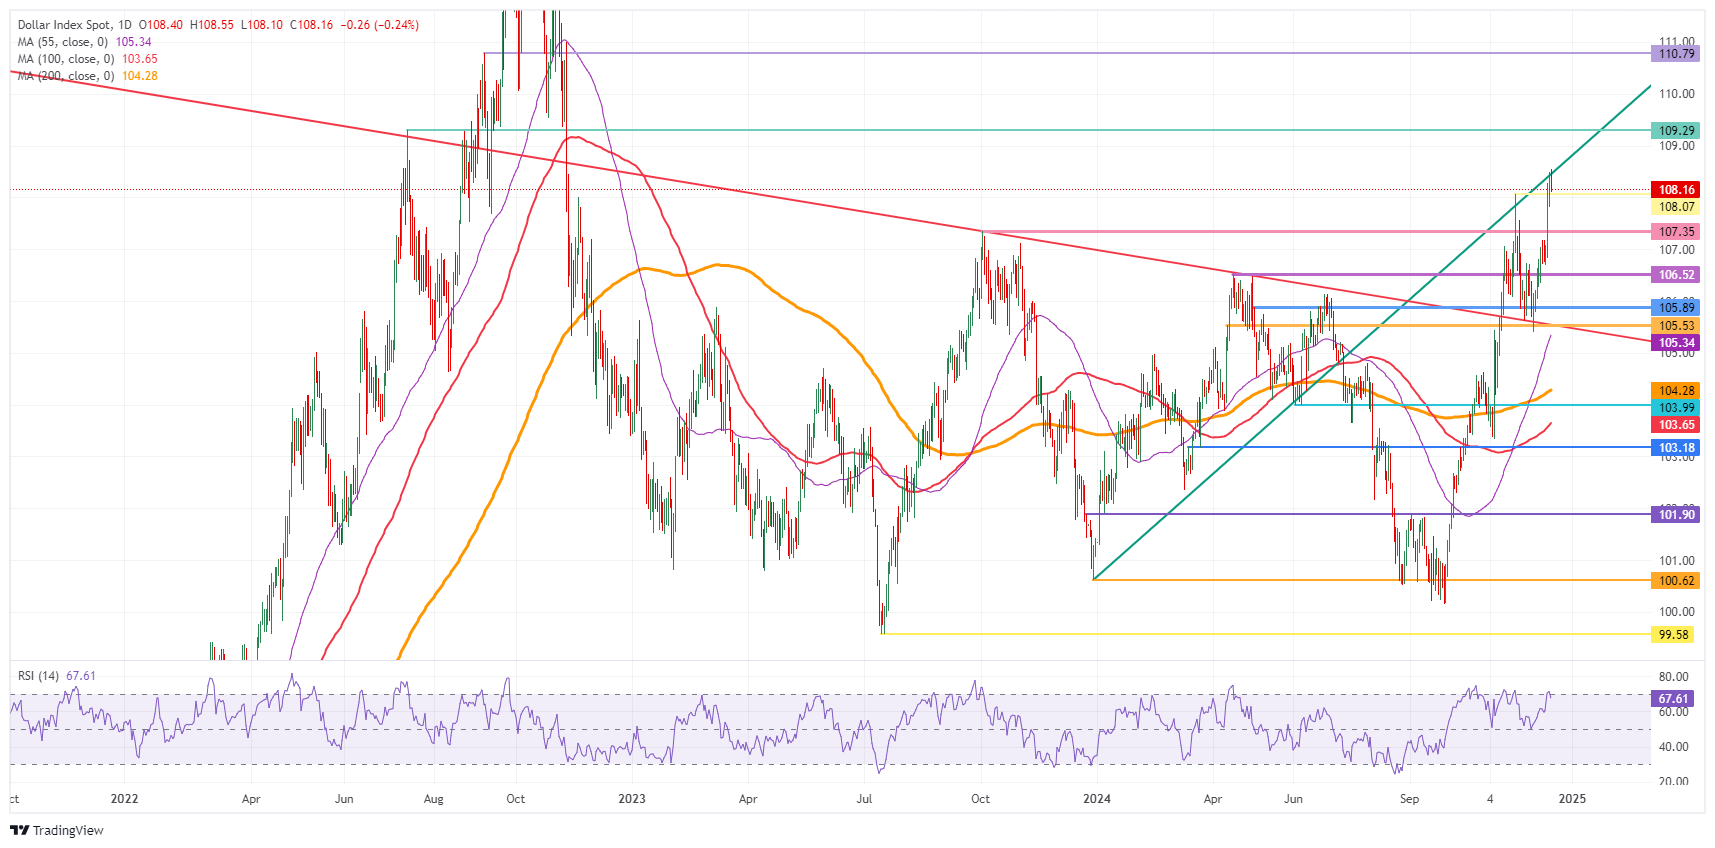Select the 110.79 purple price level label

(x=1676, y=54)
